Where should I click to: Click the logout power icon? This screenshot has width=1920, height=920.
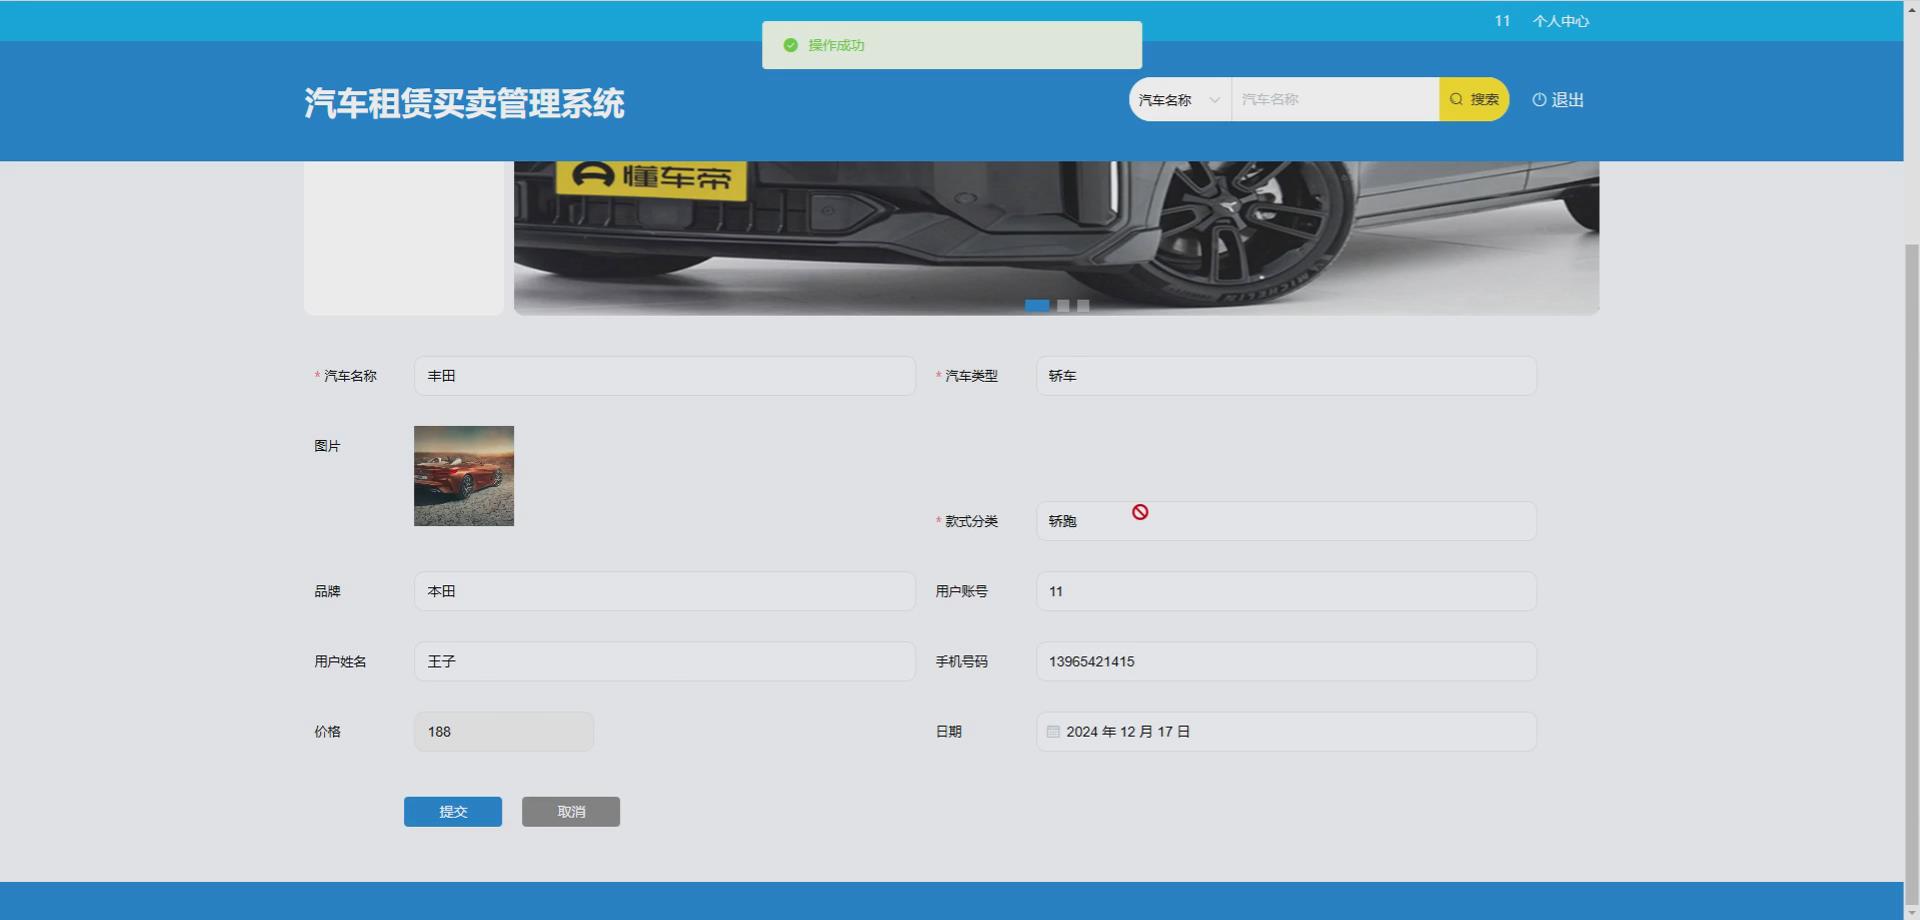1539,100
